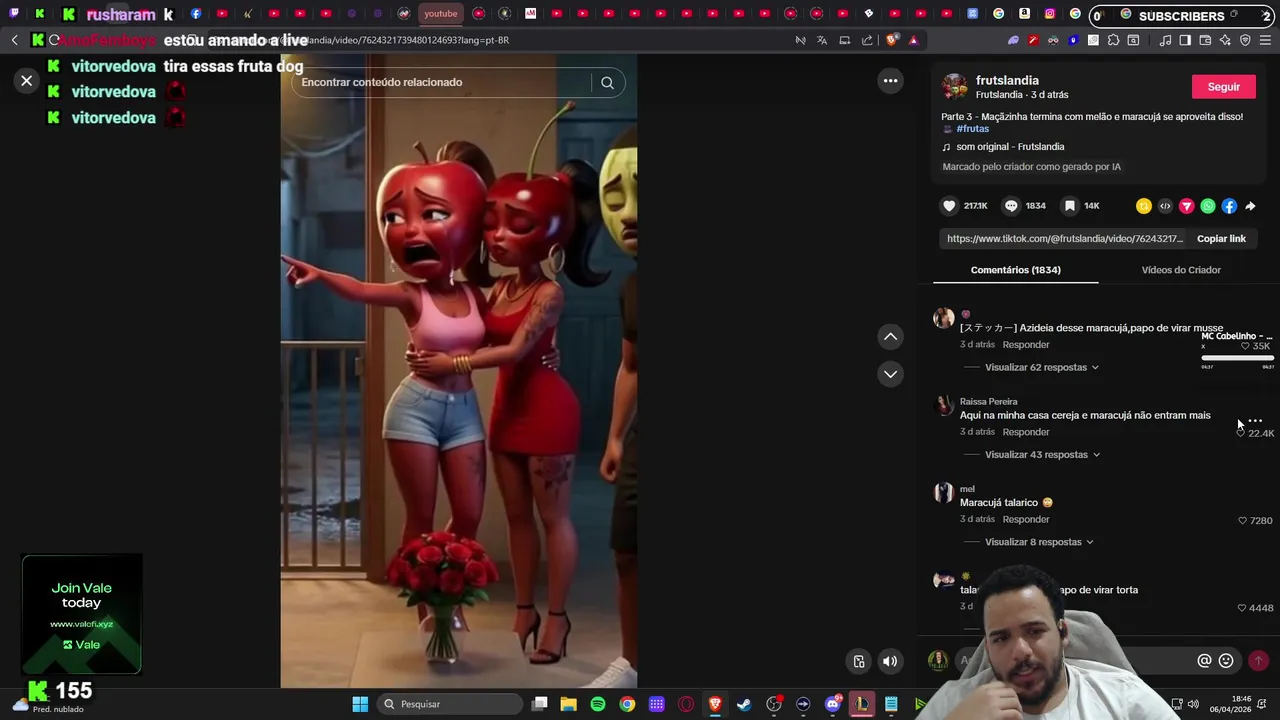Open the media control music note icon
The width and height of the screenshot is (1280, 720).
pos(1166,40)
